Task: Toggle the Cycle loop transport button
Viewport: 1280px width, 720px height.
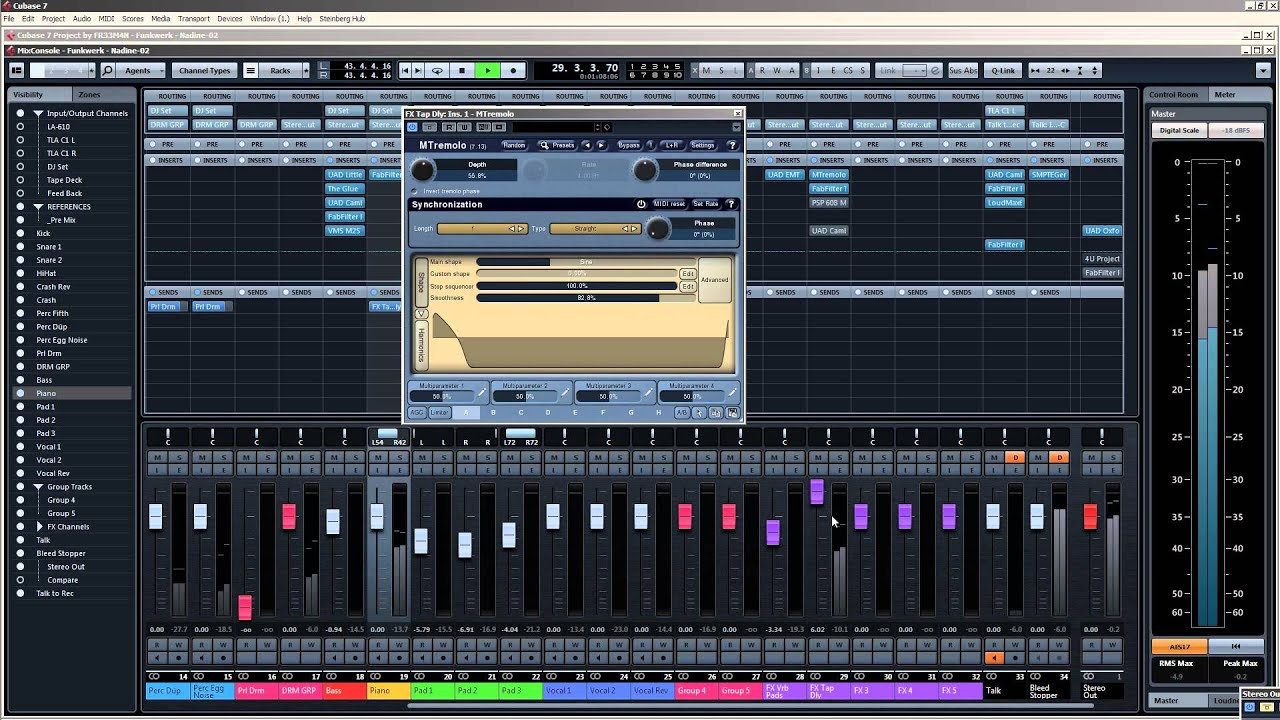Action: coord(437,70)
